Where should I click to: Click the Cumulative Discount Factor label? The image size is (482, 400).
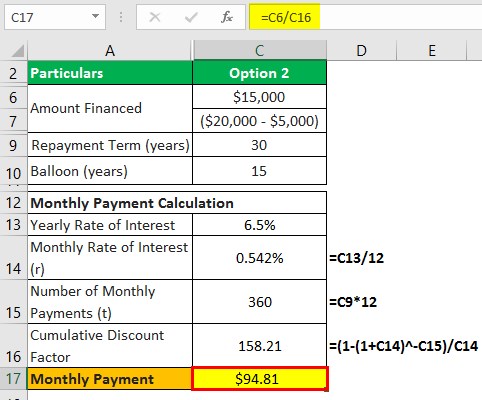coord(110,346)
